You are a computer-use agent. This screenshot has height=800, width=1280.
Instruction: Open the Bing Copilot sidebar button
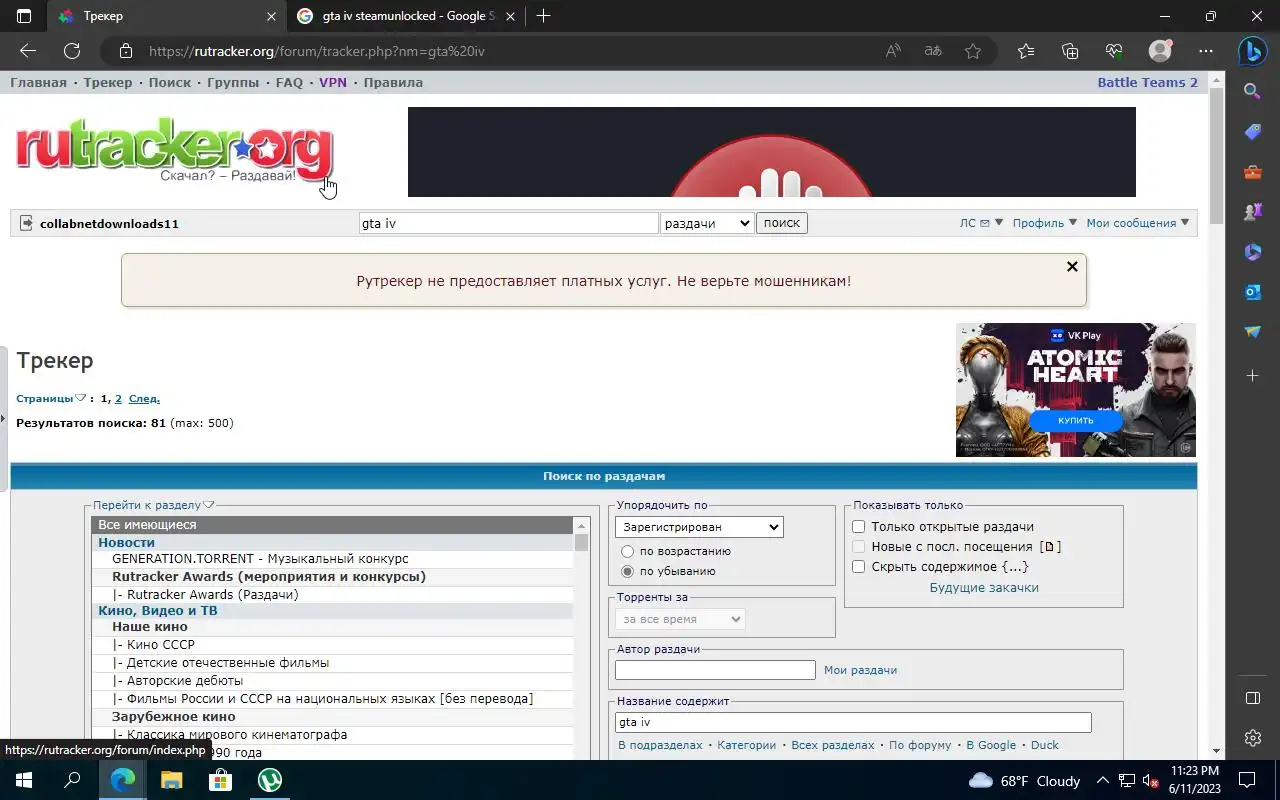(1253, 50)
